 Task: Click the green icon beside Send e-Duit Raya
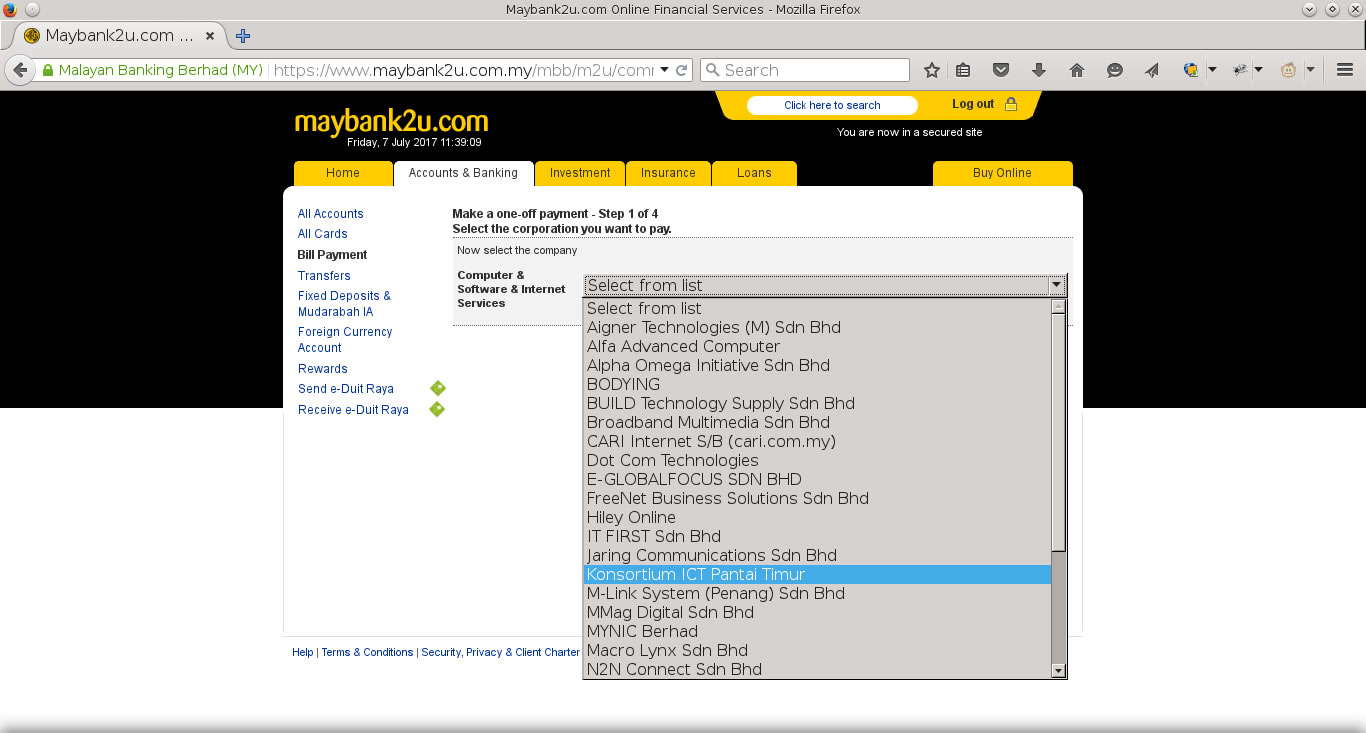[x=437, y=388]
